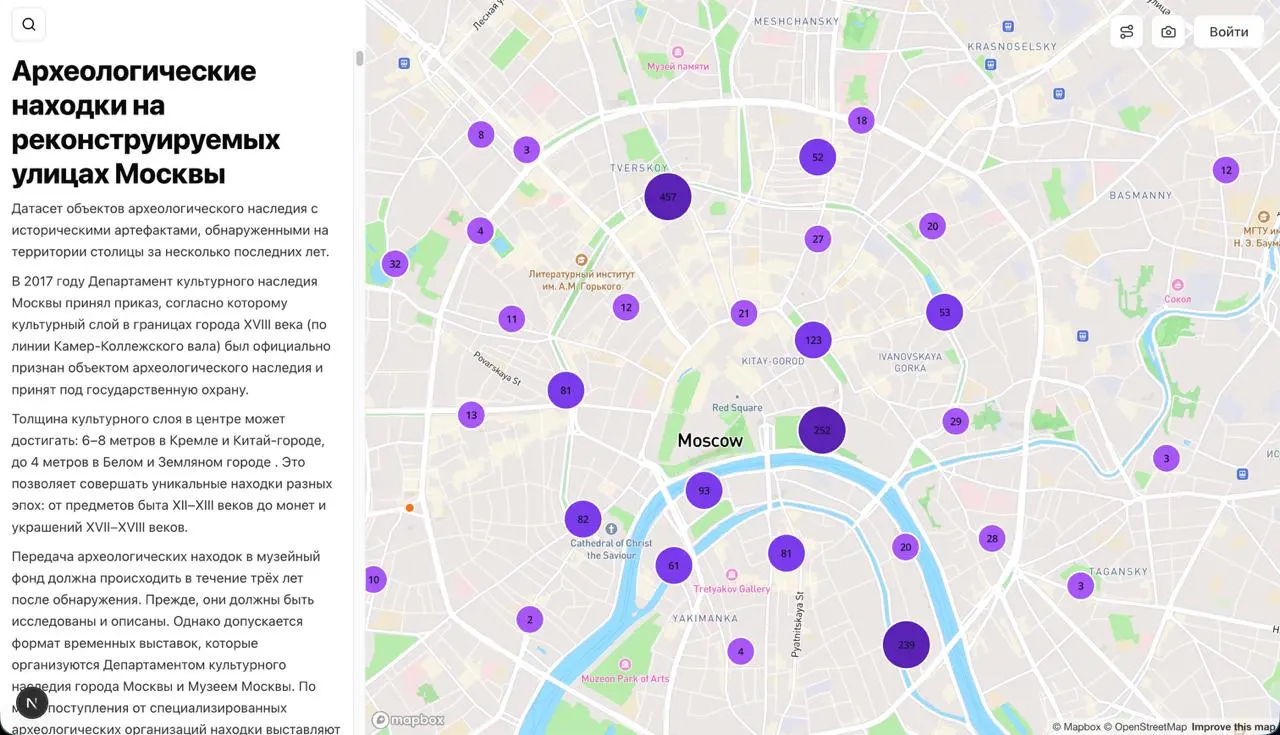The image size is (1280, 735).
Task: Open the 239 cluster marker
Action: (x=906, y=645)
